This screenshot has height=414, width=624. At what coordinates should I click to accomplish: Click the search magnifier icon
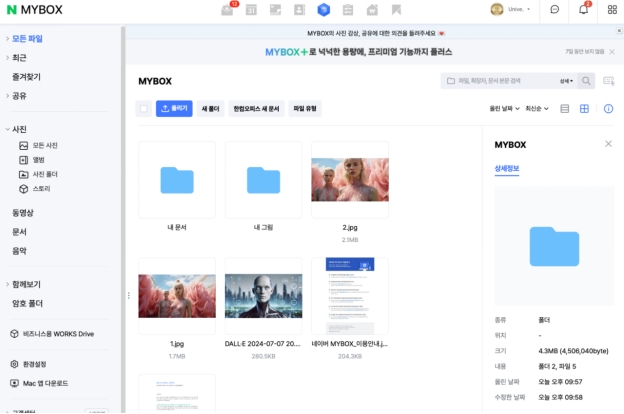[x=586, y=81]
